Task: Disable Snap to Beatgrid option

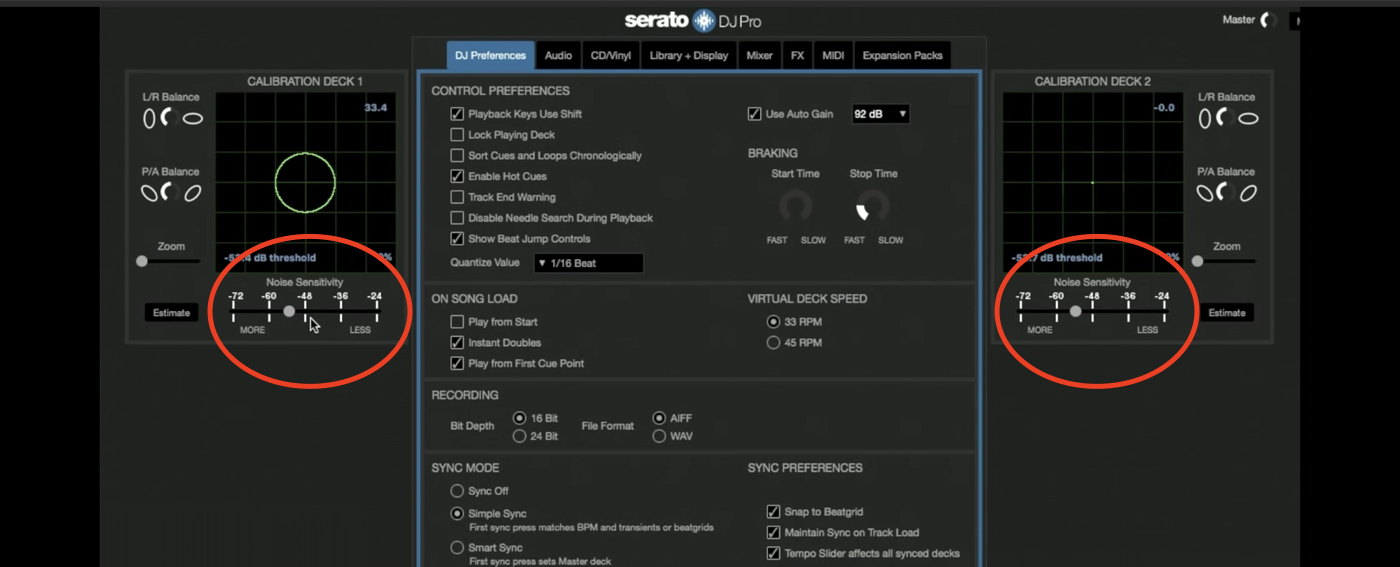Action: (x=773, y=512)
